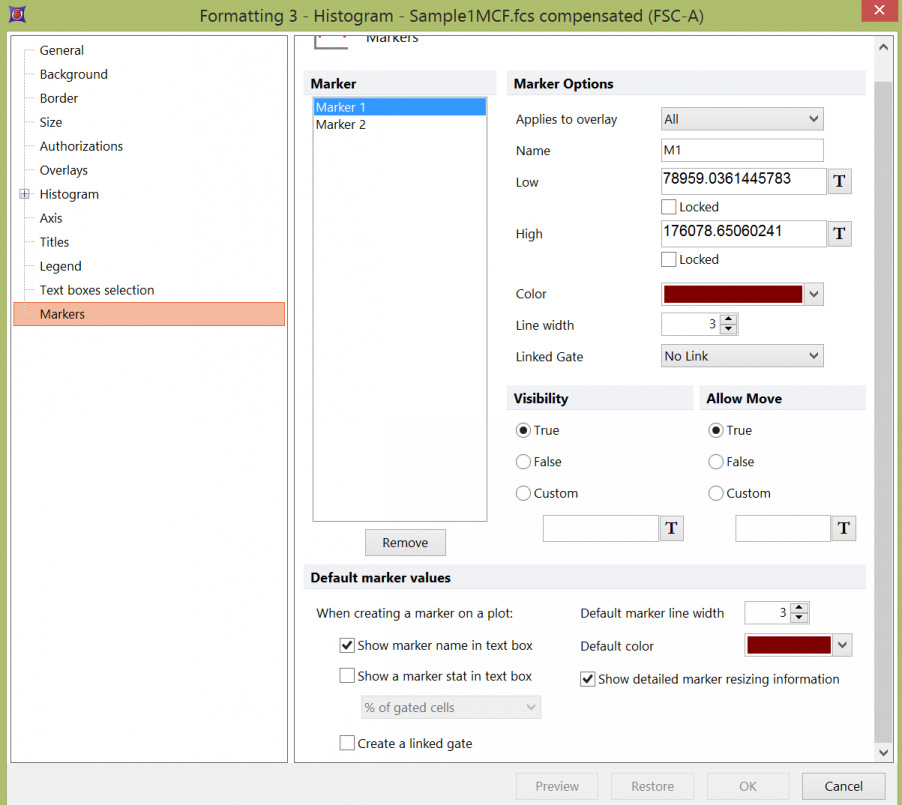Select Overlays in the category tree

coord(63,170)
